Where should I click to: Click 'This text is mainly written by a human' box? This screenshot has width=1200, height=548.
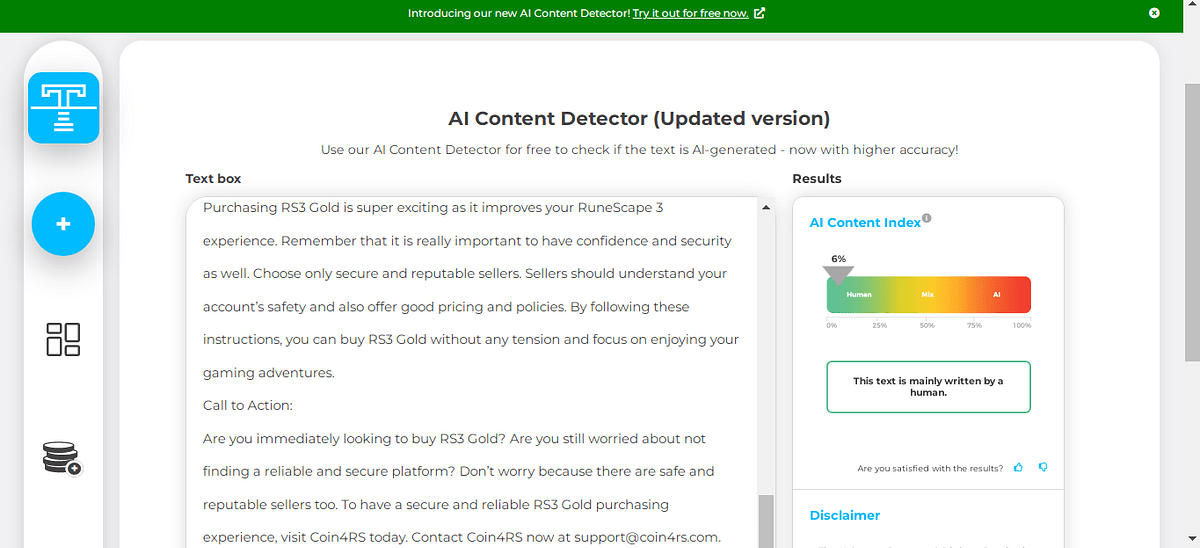[928, 387]
